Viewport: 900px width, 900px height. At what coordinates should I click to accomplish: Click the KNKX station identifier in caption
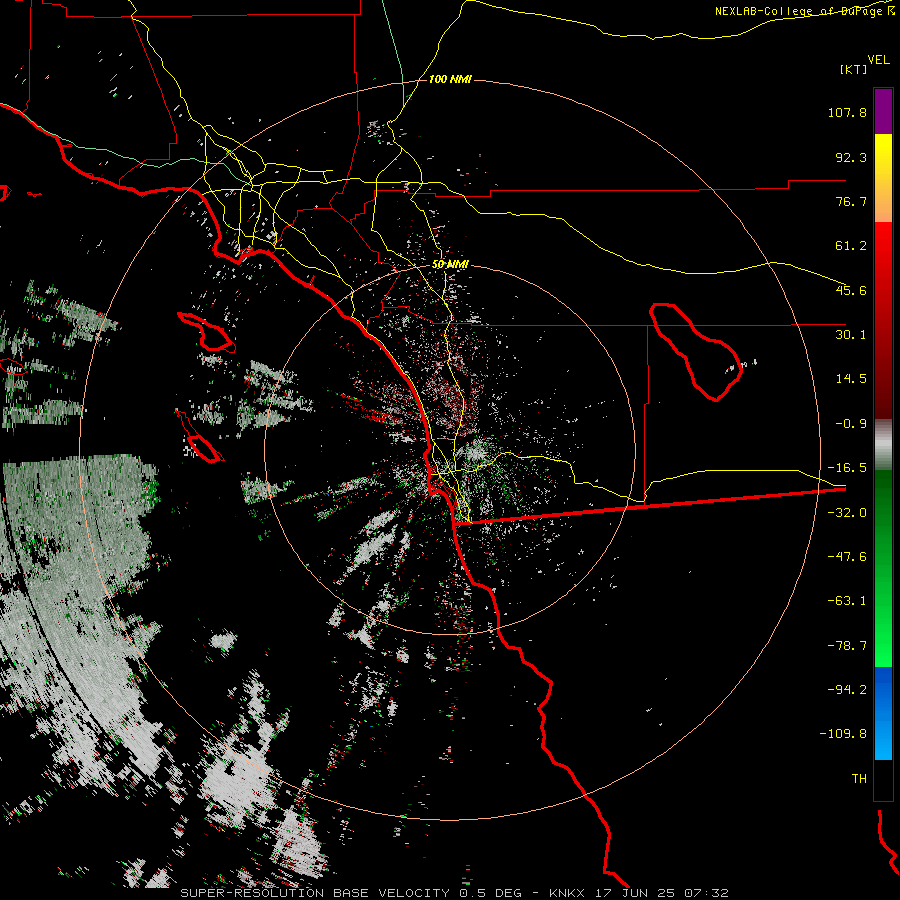click(x=567, y=893)
